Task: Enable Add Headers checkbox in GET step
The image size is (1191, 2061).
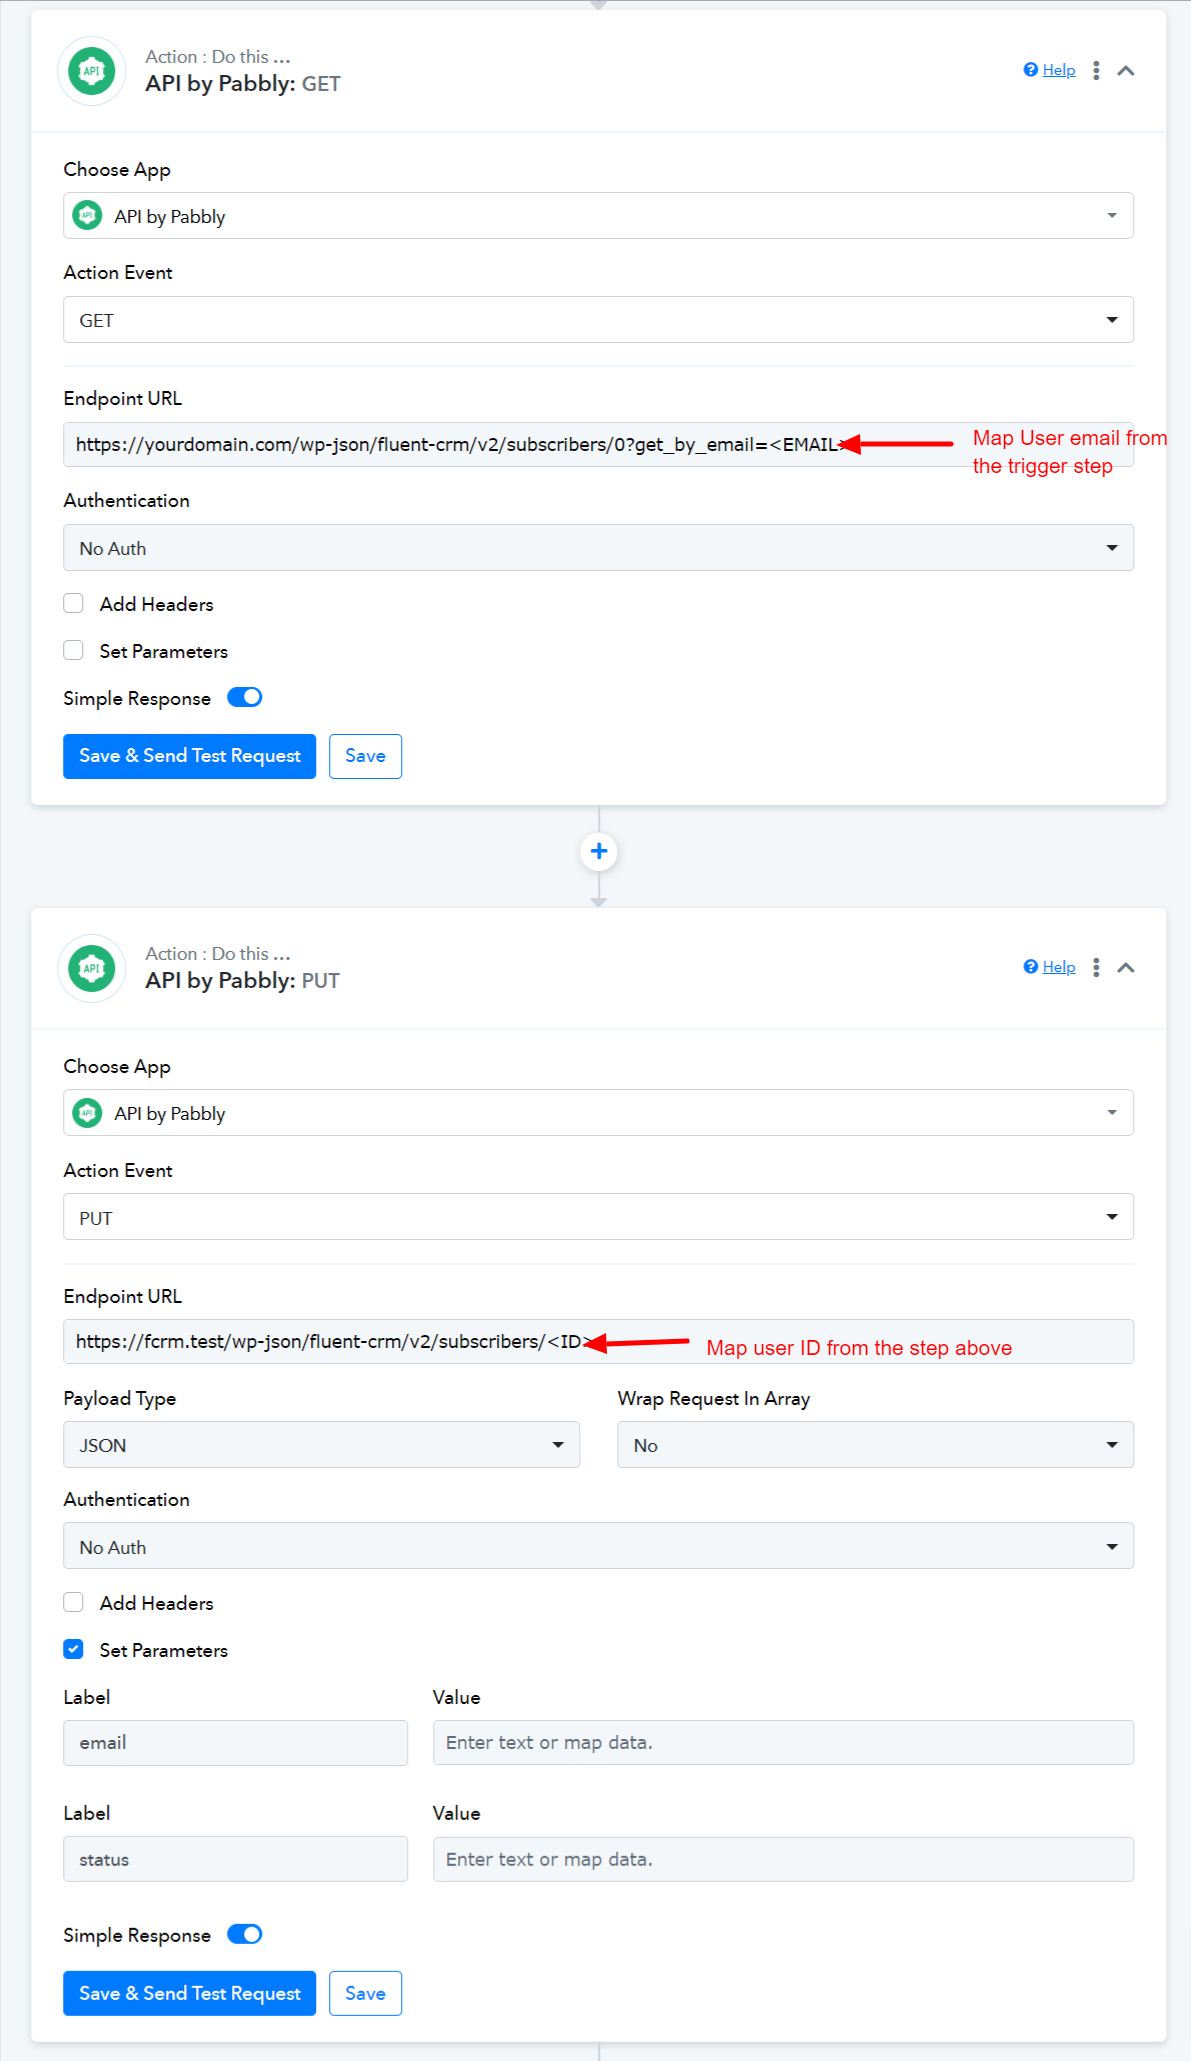Action: pos(73,603)
